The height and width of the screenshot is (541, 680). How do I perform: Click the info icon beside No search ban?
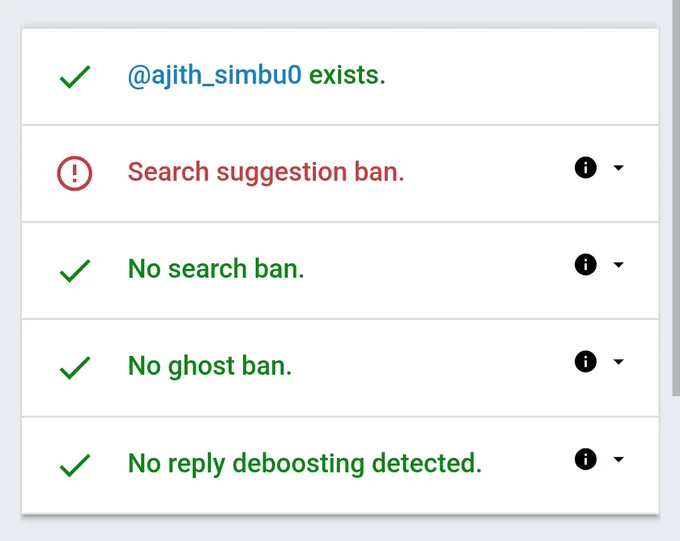(585, 265)
